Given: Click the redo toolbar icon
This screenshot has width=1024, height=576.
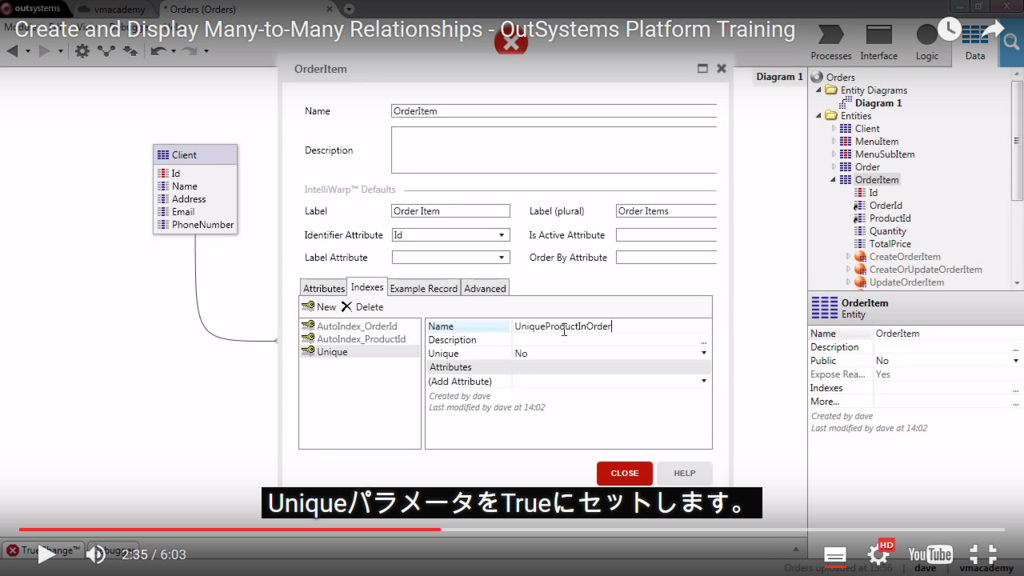Looking at the screenshot, I should (189, 50).
